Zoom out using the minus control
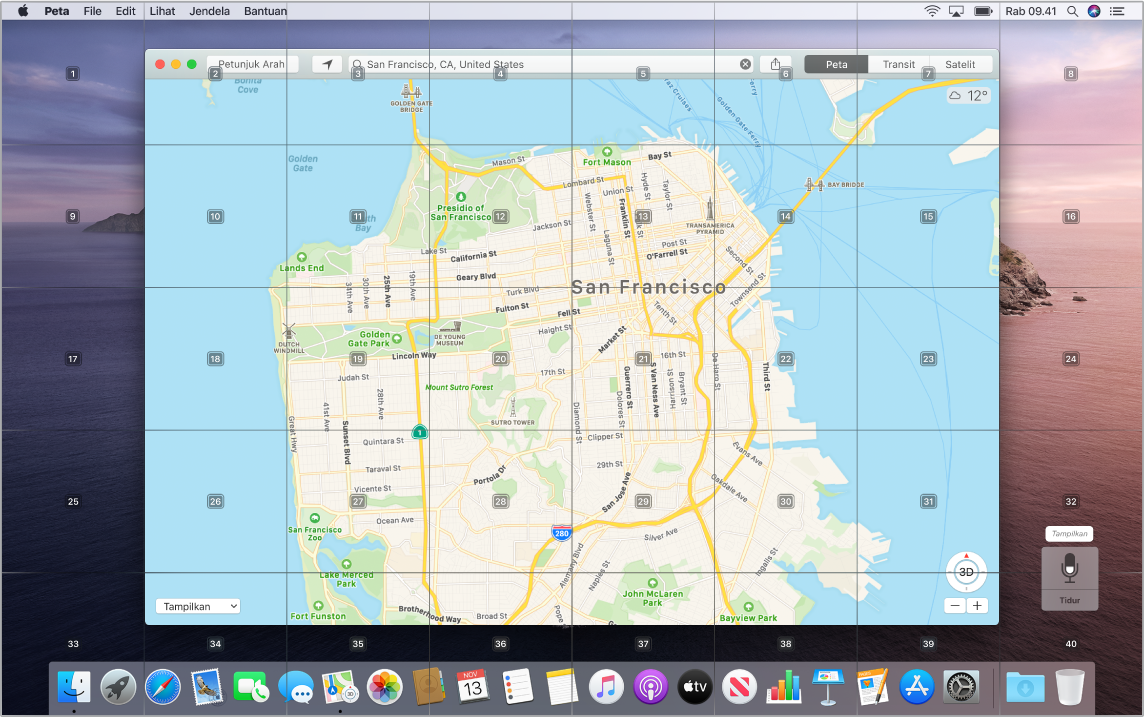This screenshot has height=718, width=1144. [954, 604]
